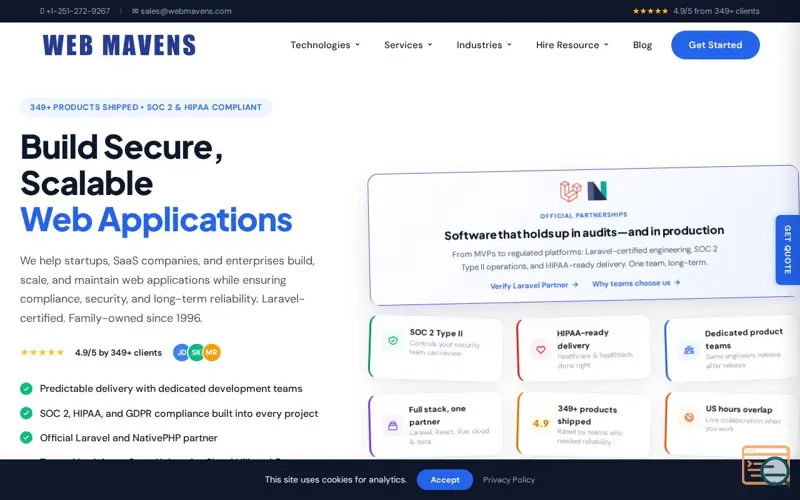Click the five stars beside 4.9/5 by 349+ clients
Image resolution: width=800 pixels, height=500 pixels.
coord(42,353)
